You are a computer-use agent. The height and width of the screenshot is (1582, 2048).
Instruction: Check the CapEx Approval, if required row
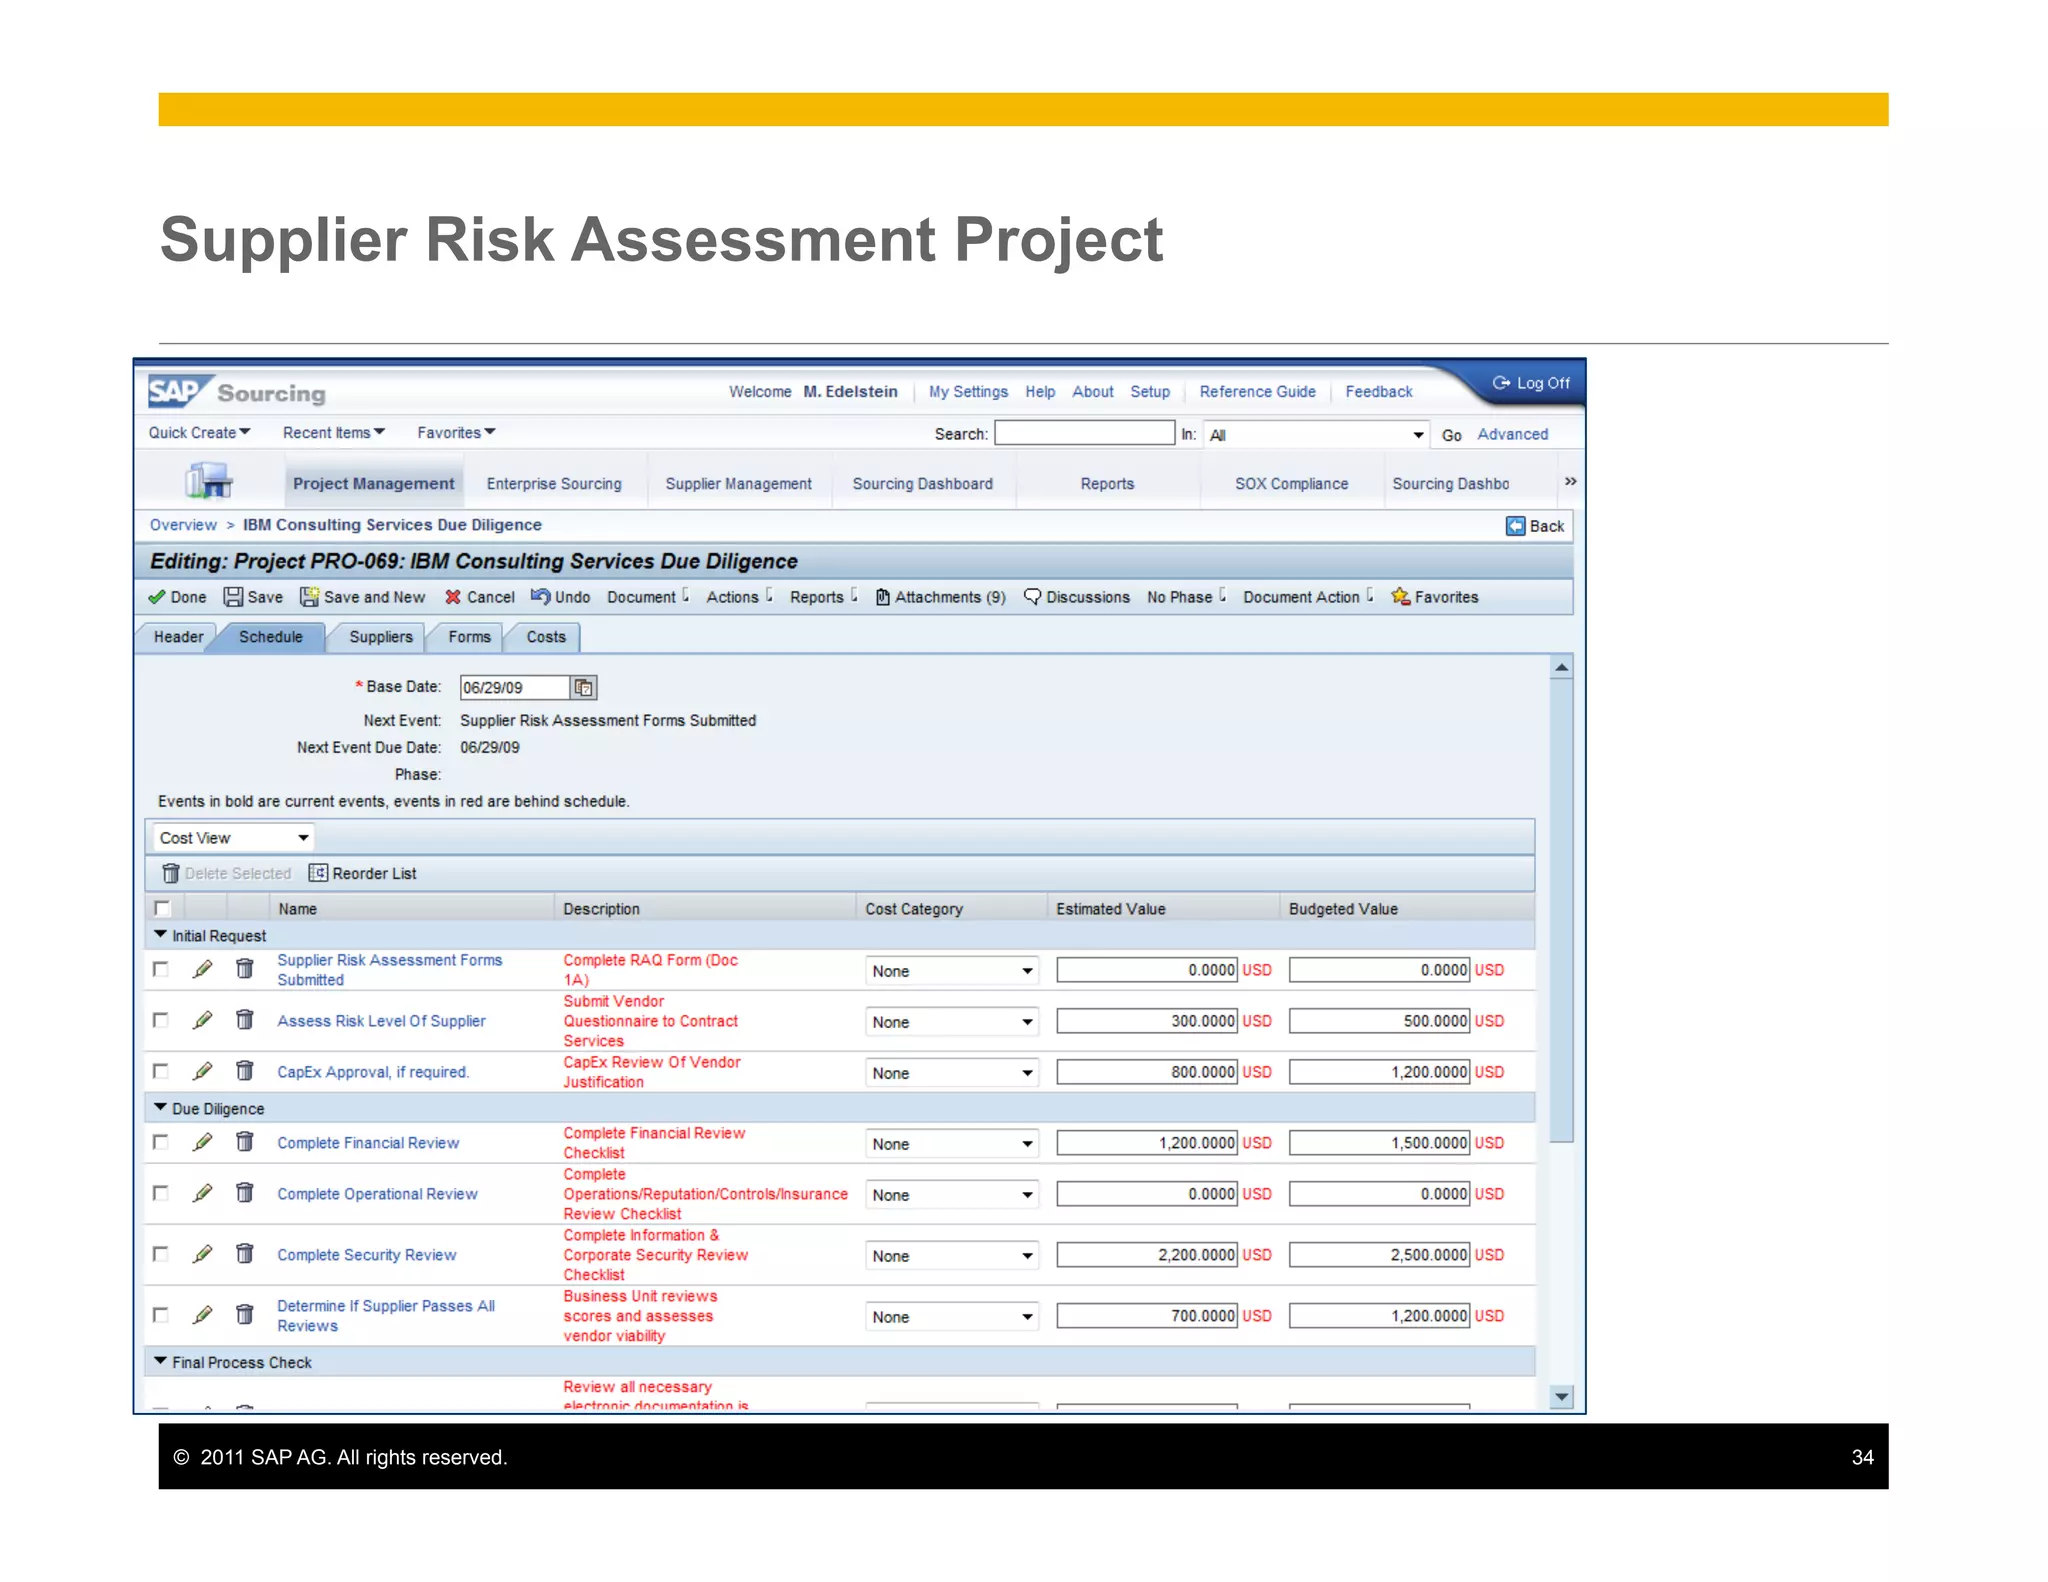160,1071
